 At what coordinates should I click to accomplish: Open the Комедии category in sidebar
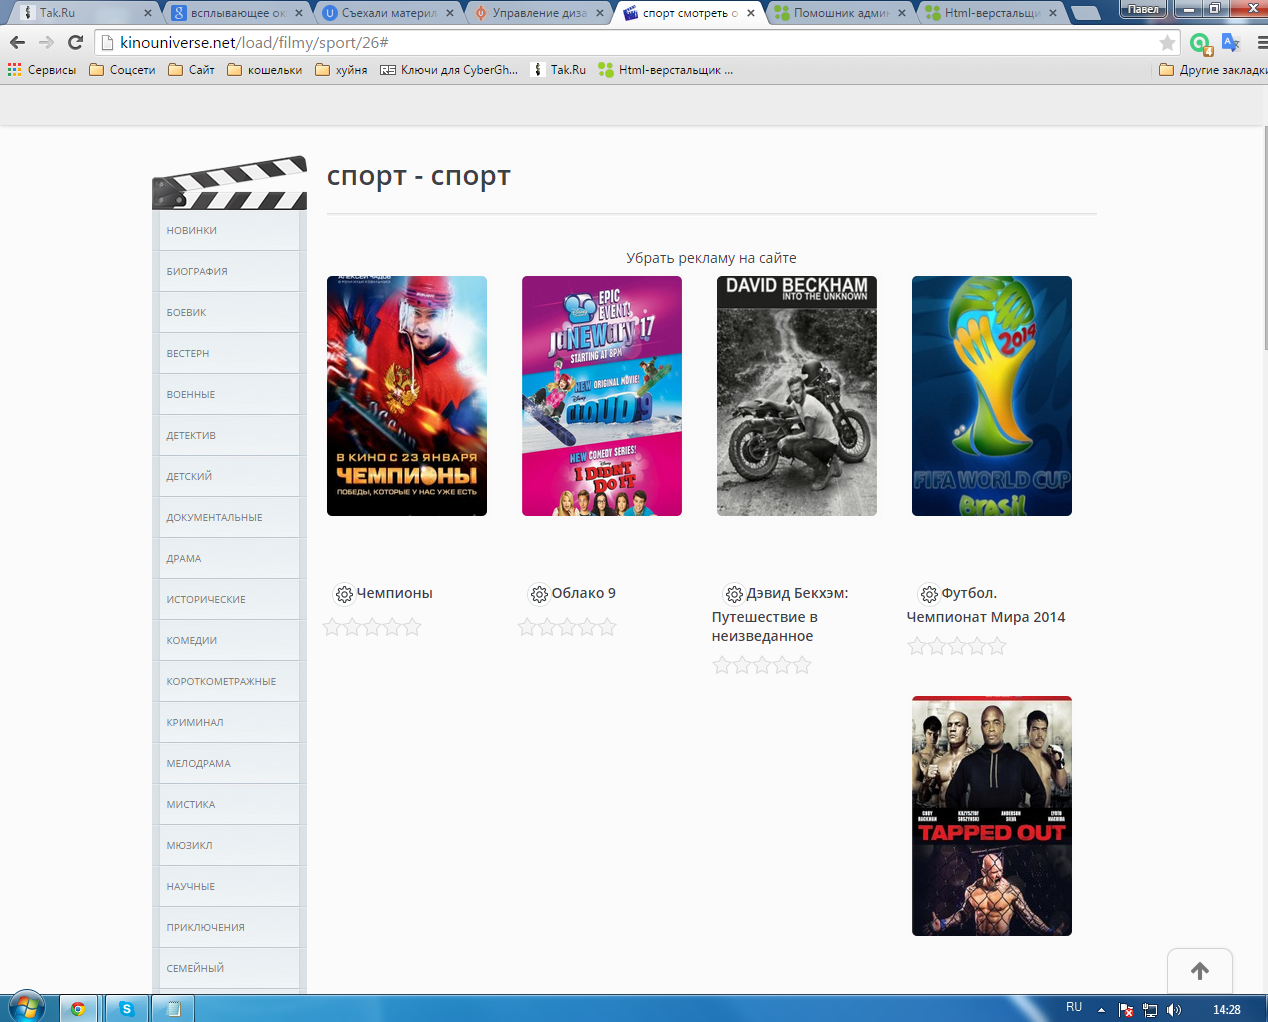click(x=192, y=640)
